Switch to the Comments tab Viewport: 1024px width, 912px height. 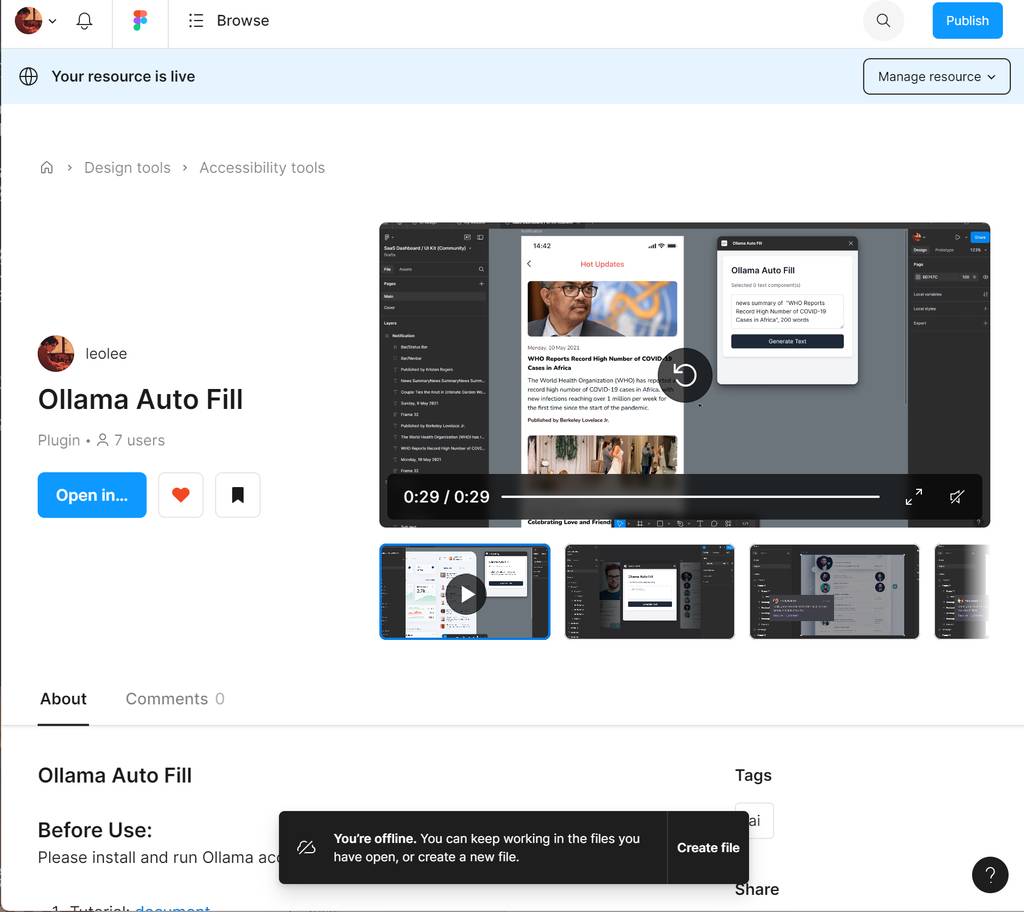(174, 699)
